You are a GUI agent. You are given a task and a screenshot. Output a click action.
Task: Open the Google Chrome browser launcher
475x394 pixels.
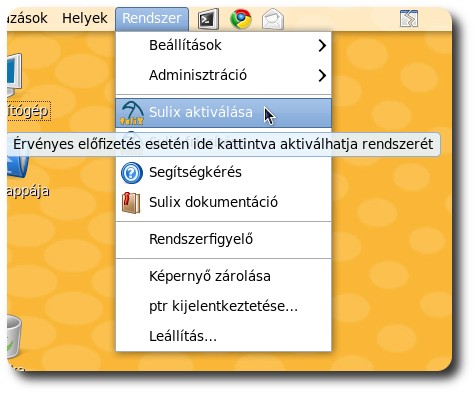point(241,19)
